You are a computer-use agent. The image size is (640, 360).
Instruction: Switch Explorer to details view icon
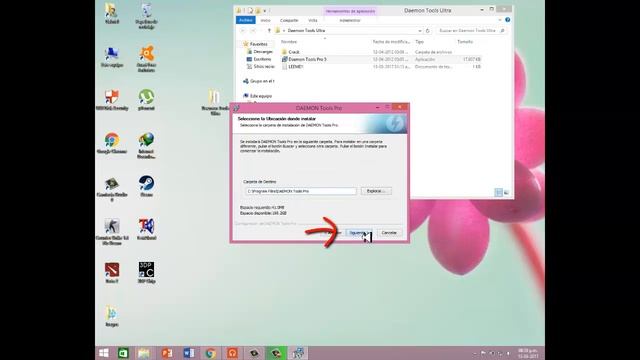[499, 192]
